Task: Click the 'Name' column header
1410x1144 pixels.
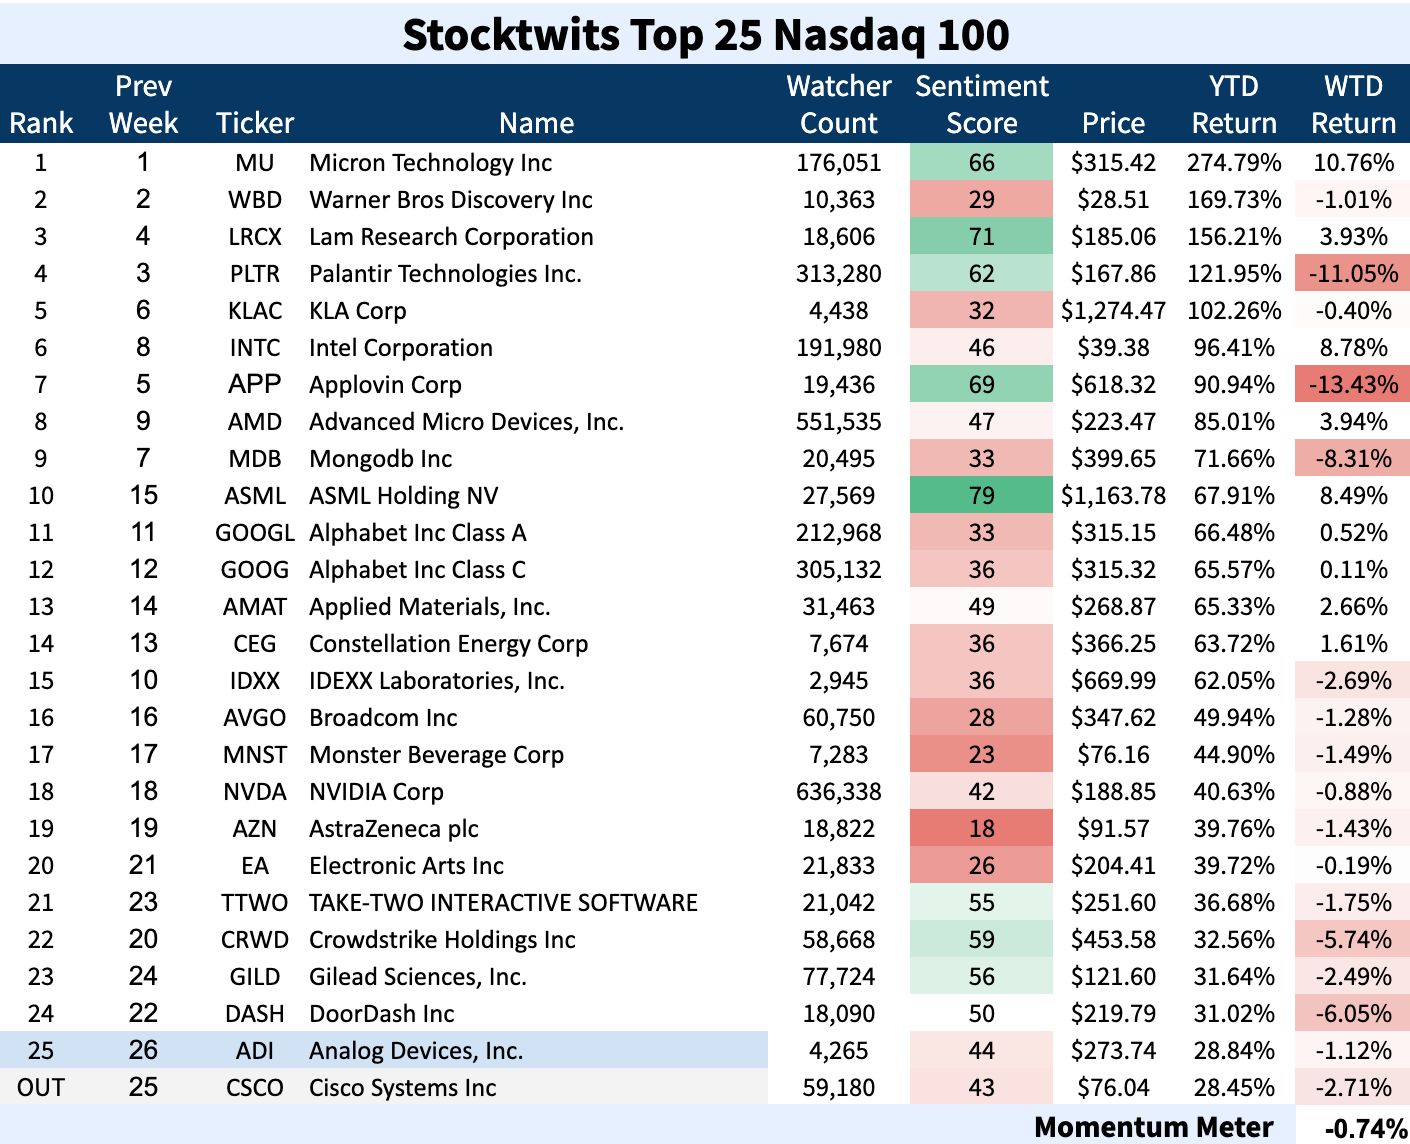Action: point(537,123)
